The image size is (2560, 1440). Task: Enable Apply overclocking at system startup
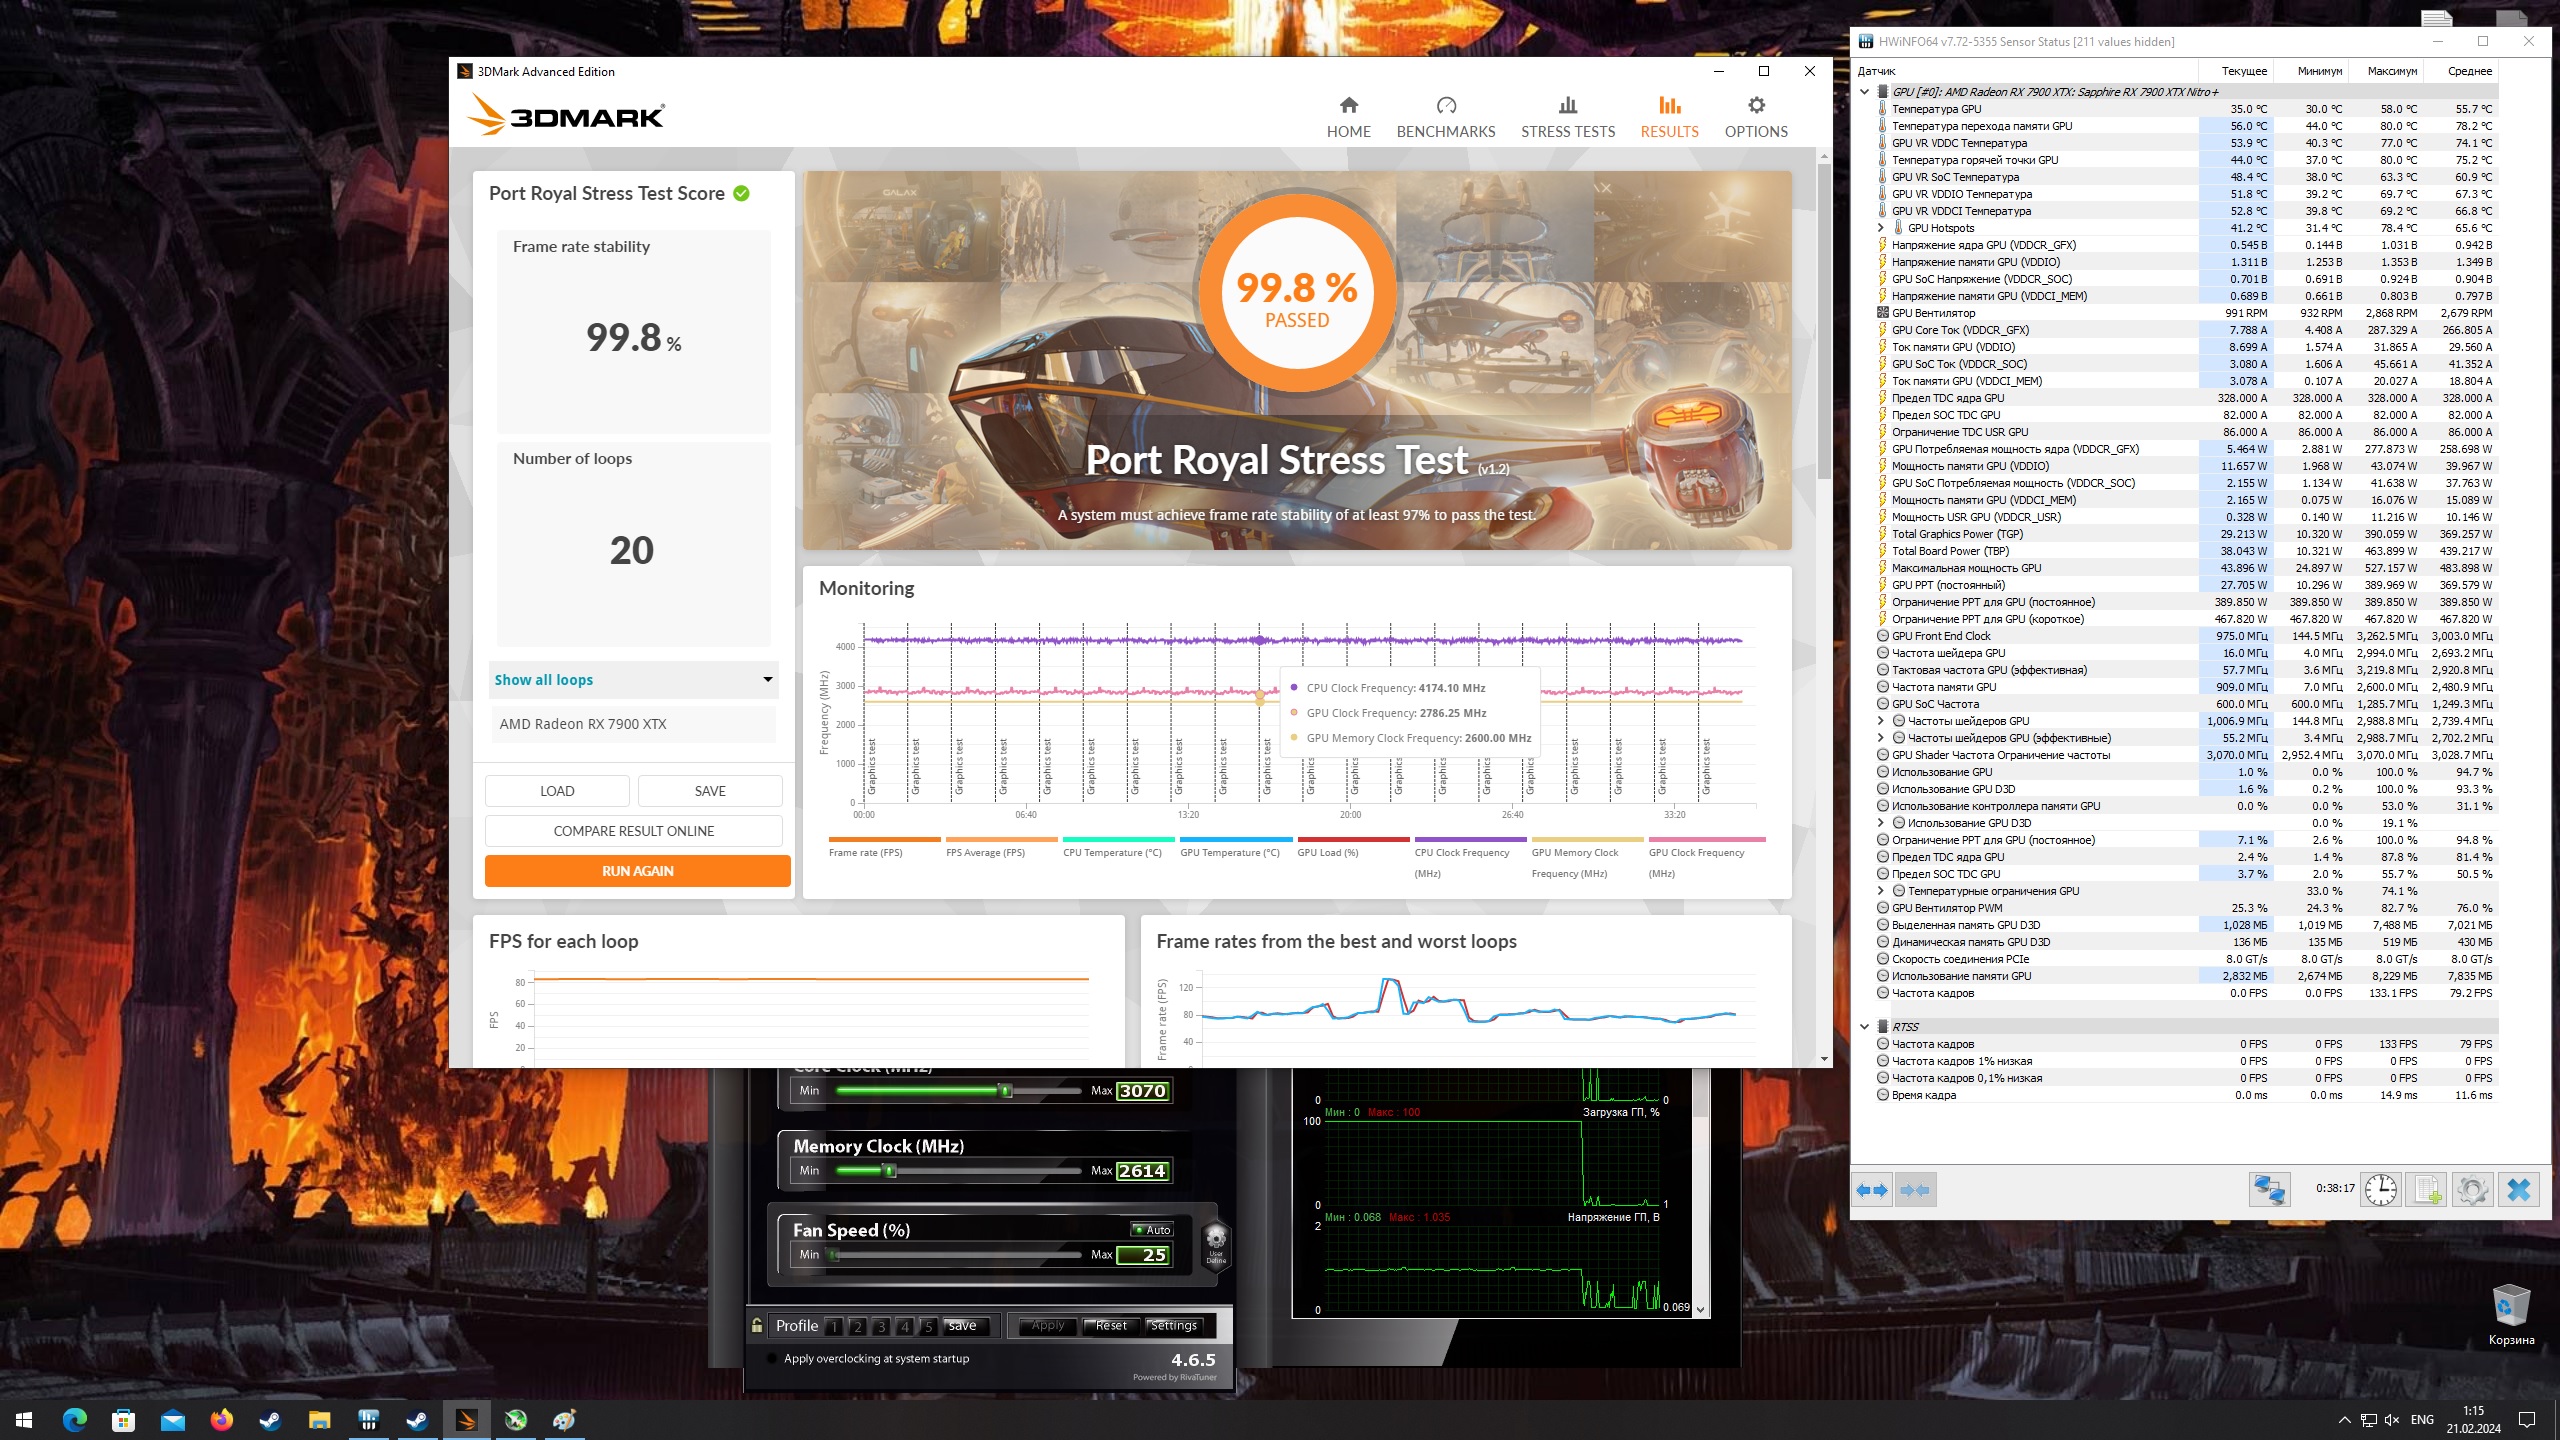[x=771, y=1359]
